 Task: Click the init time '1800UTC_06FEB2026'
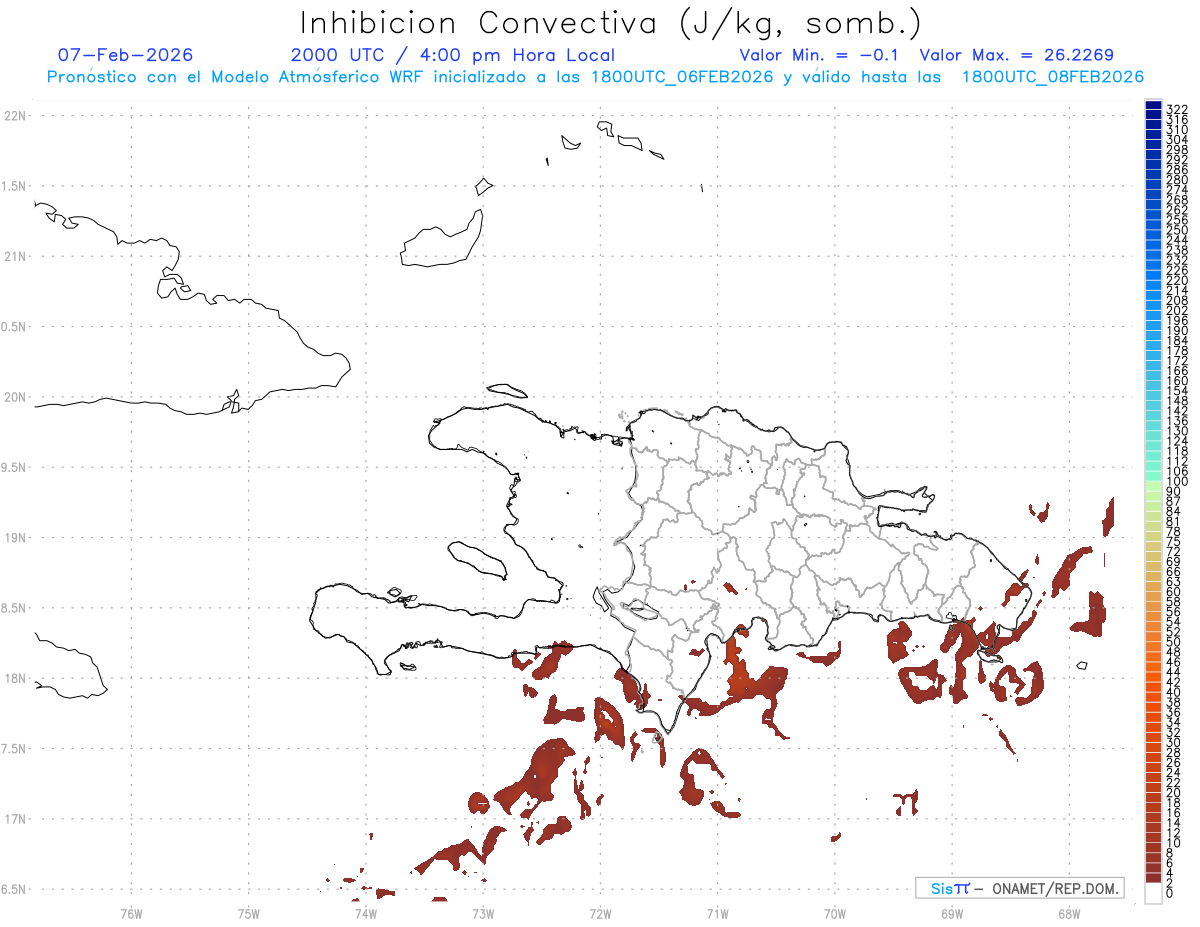pyautogui.click(x=681, y=77)
